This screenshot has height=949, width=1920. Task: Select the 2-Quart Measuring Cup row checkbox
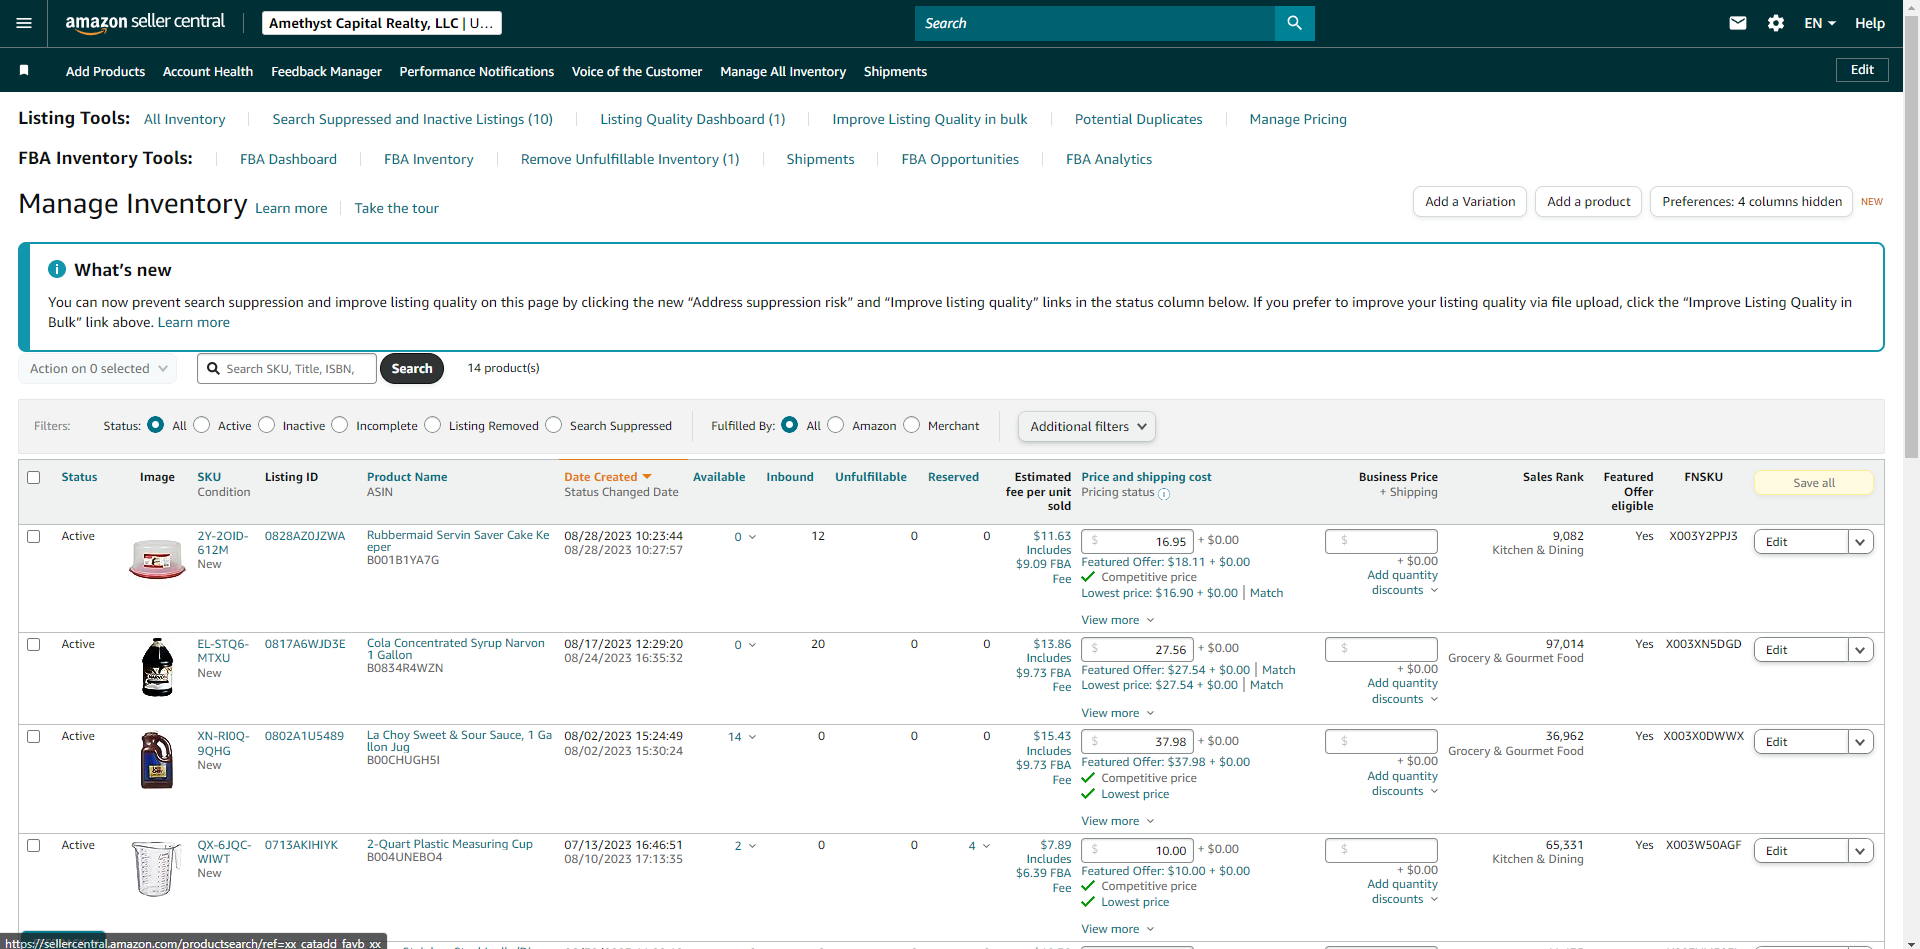[x=34, y=846]
